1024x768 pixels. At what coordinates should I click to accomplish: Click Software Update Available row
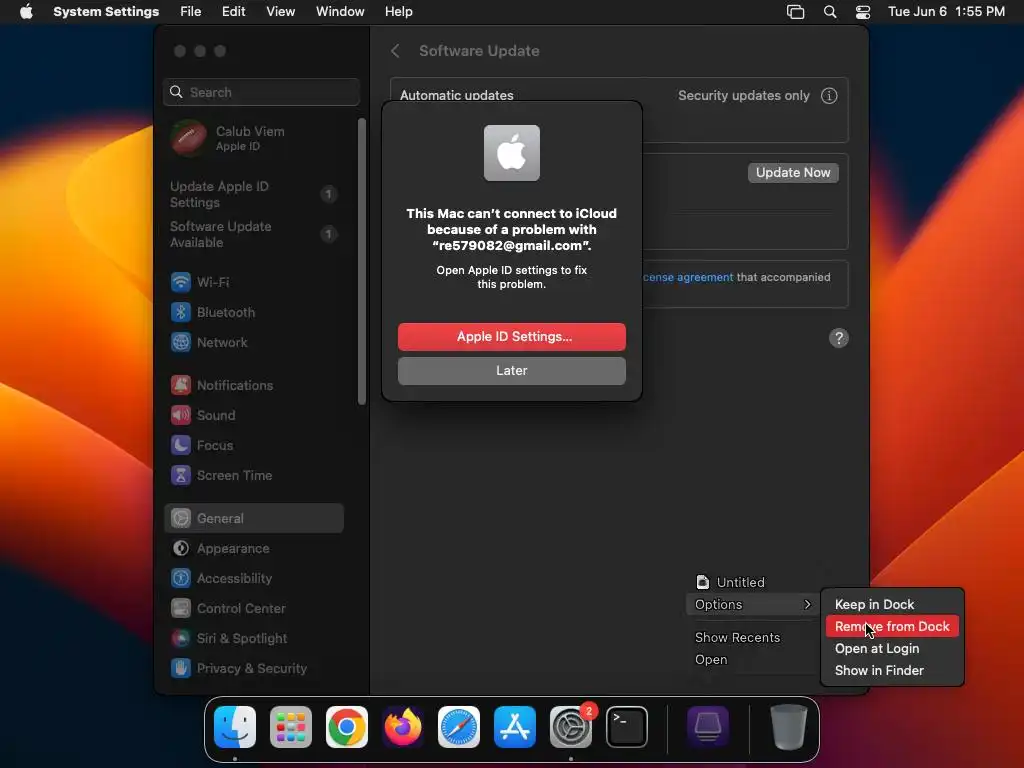tap(253, 234)
